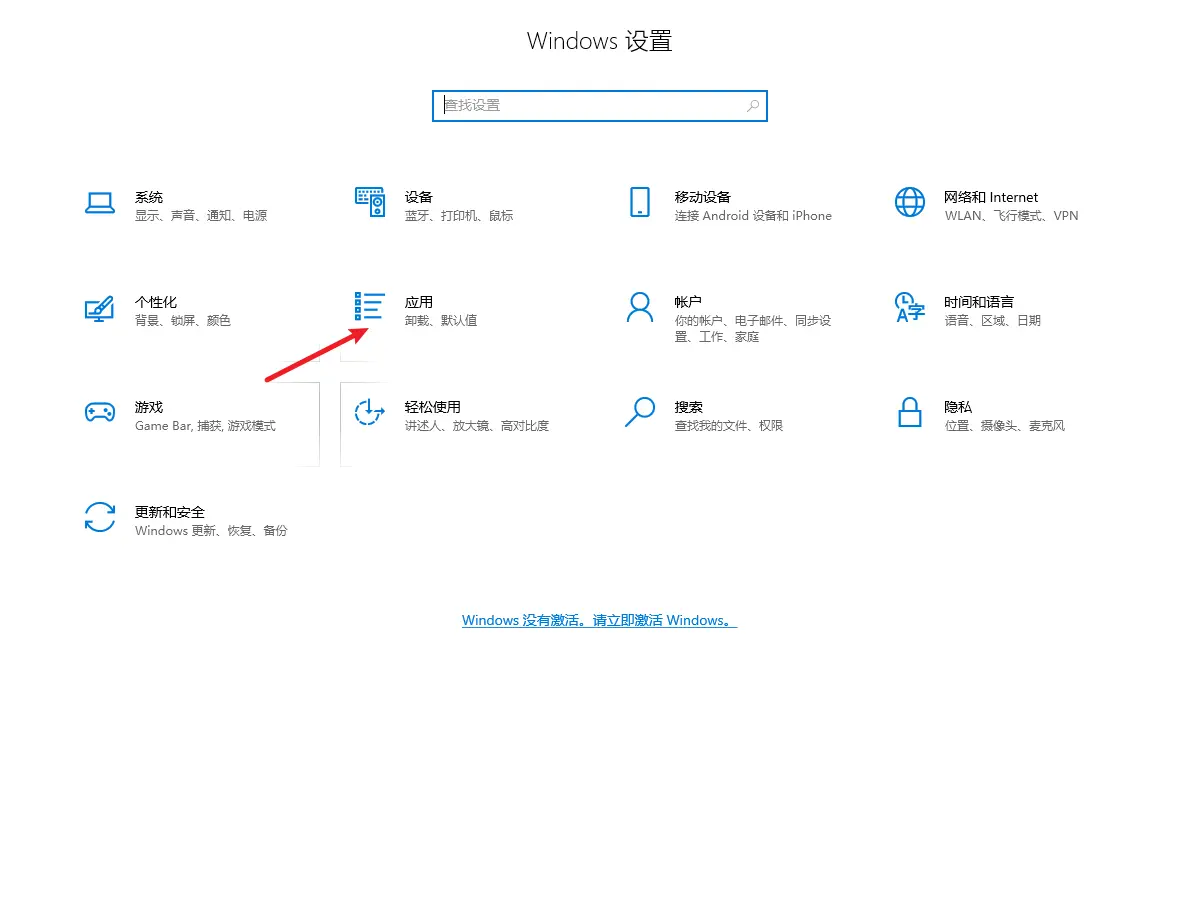Image resolution: width=1200 pixels, height=900 pixels.
Task: Open the 游戏 gamepad icon
Action: click(x=100, y=412)
